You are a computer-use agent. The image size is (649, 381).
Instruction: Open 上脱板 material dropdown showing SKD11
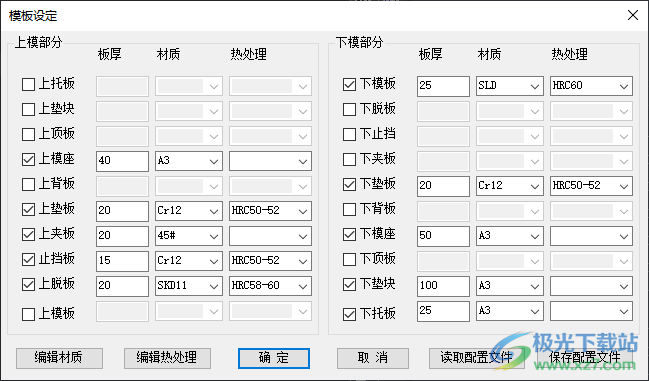pos(189,286)
